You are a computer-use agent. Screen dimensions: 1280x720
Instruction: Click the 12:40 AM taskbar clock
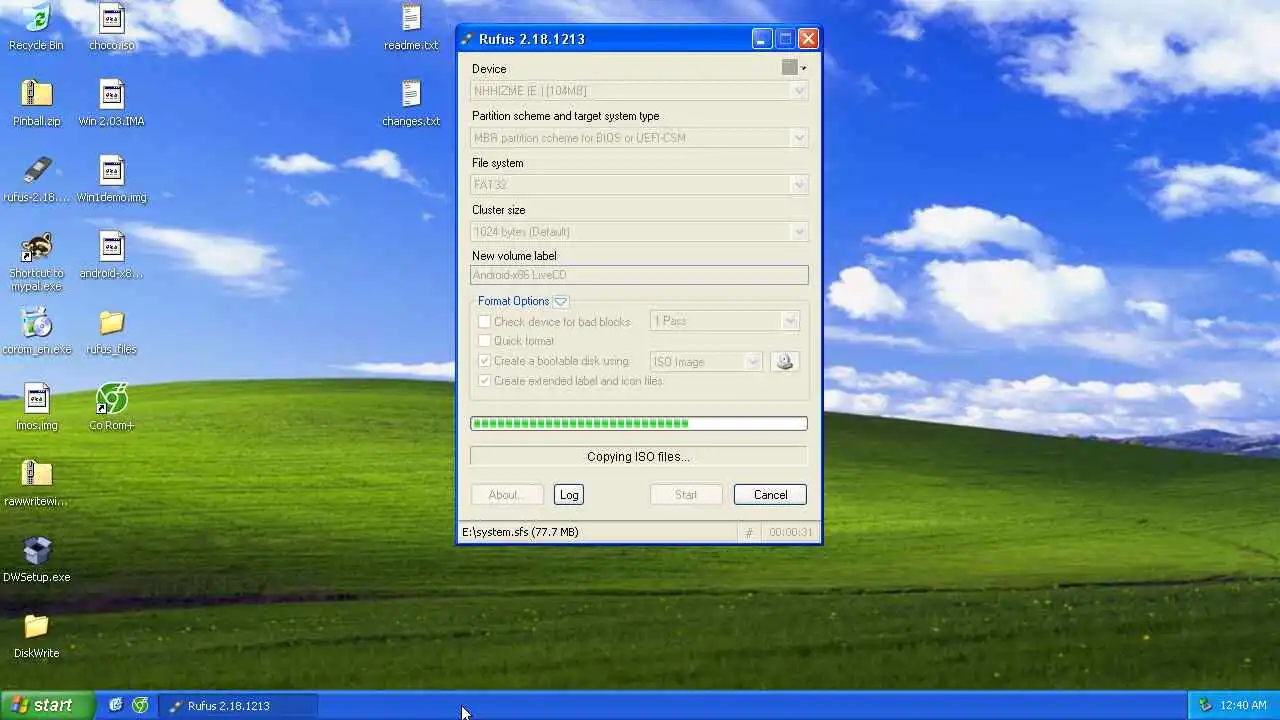1243,705
